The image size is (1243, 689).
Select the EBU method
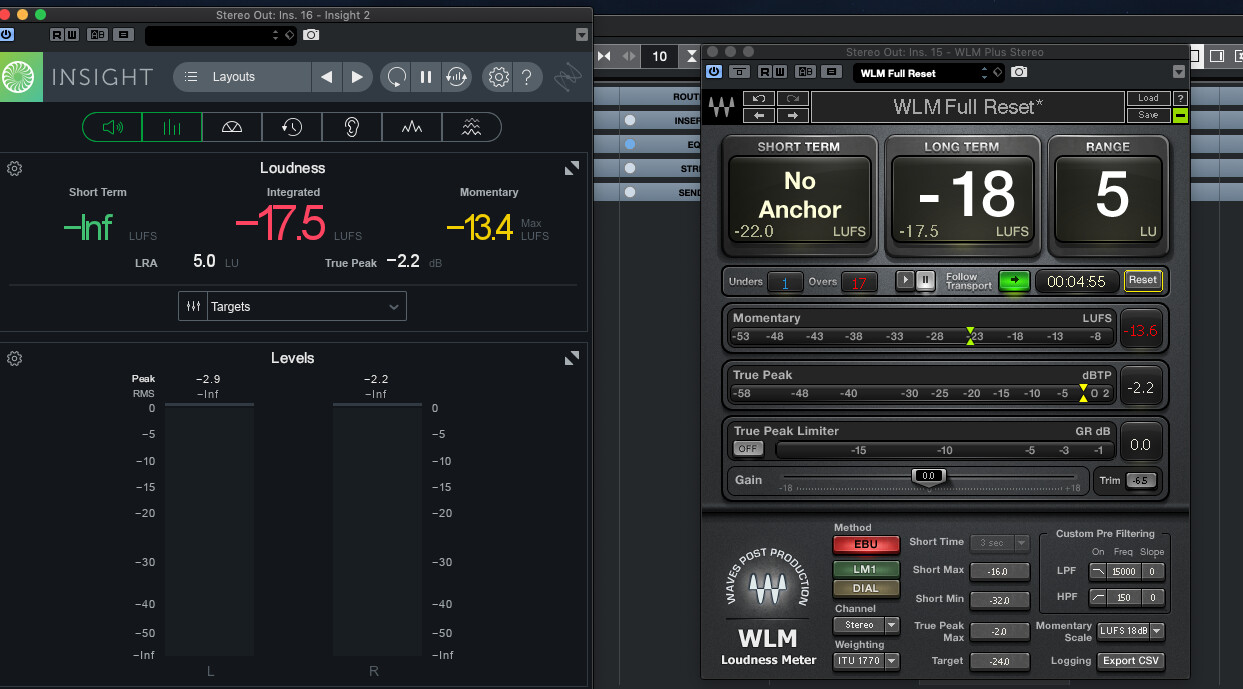[865, 545]
